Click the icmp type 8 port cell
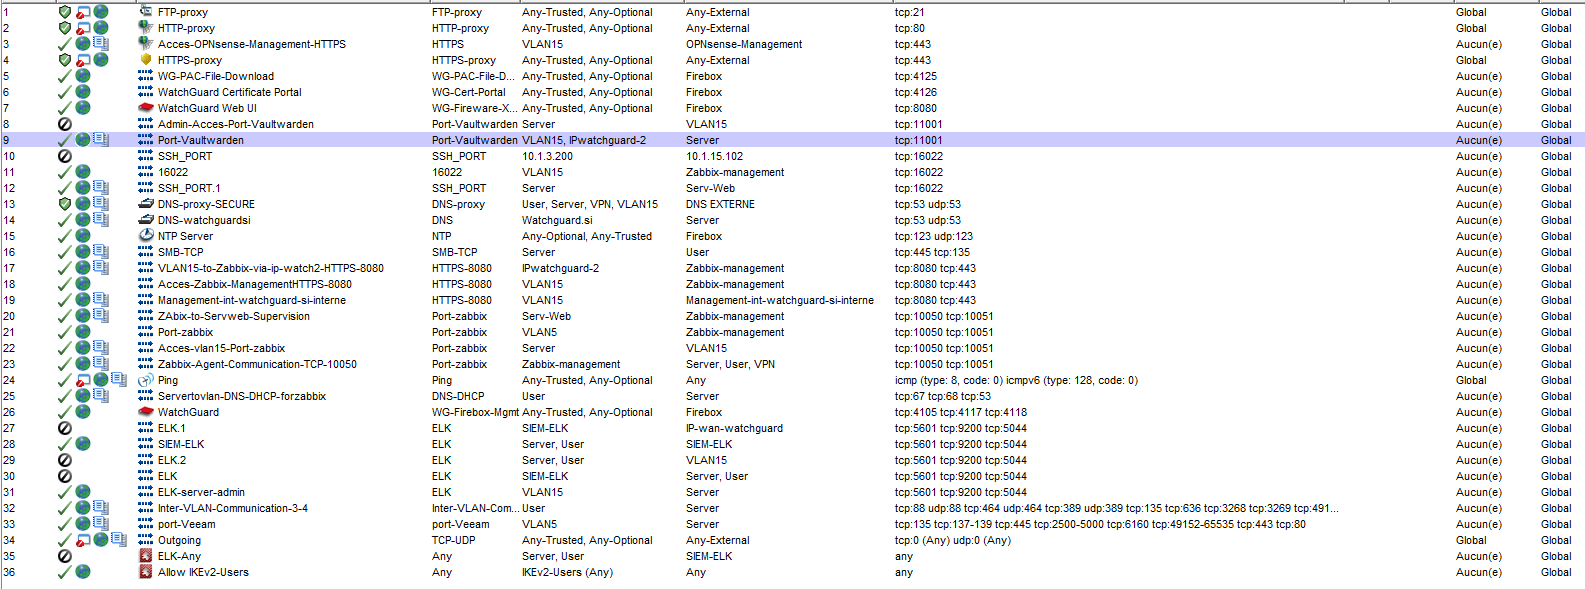This screenshot has width=1585, height=589. click(1016, 380)
